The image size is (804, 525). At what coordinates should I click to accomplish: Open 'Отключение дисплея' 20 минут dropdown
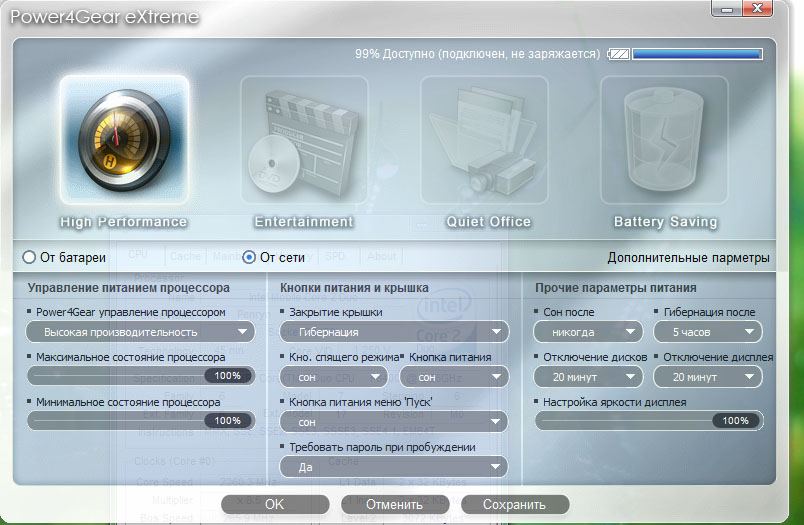708,377
